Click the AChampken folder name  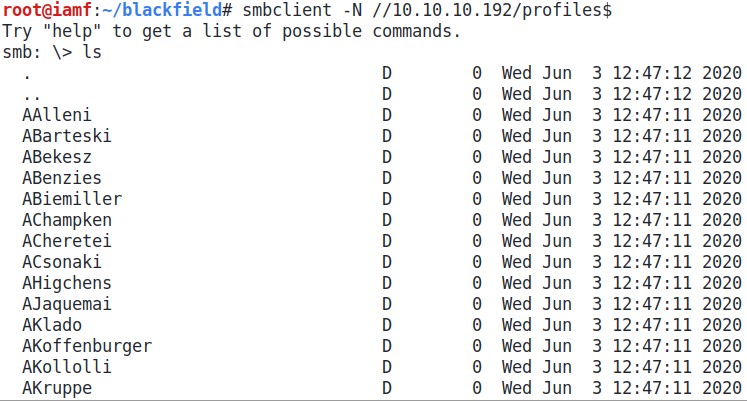click(x=66, y=220)
